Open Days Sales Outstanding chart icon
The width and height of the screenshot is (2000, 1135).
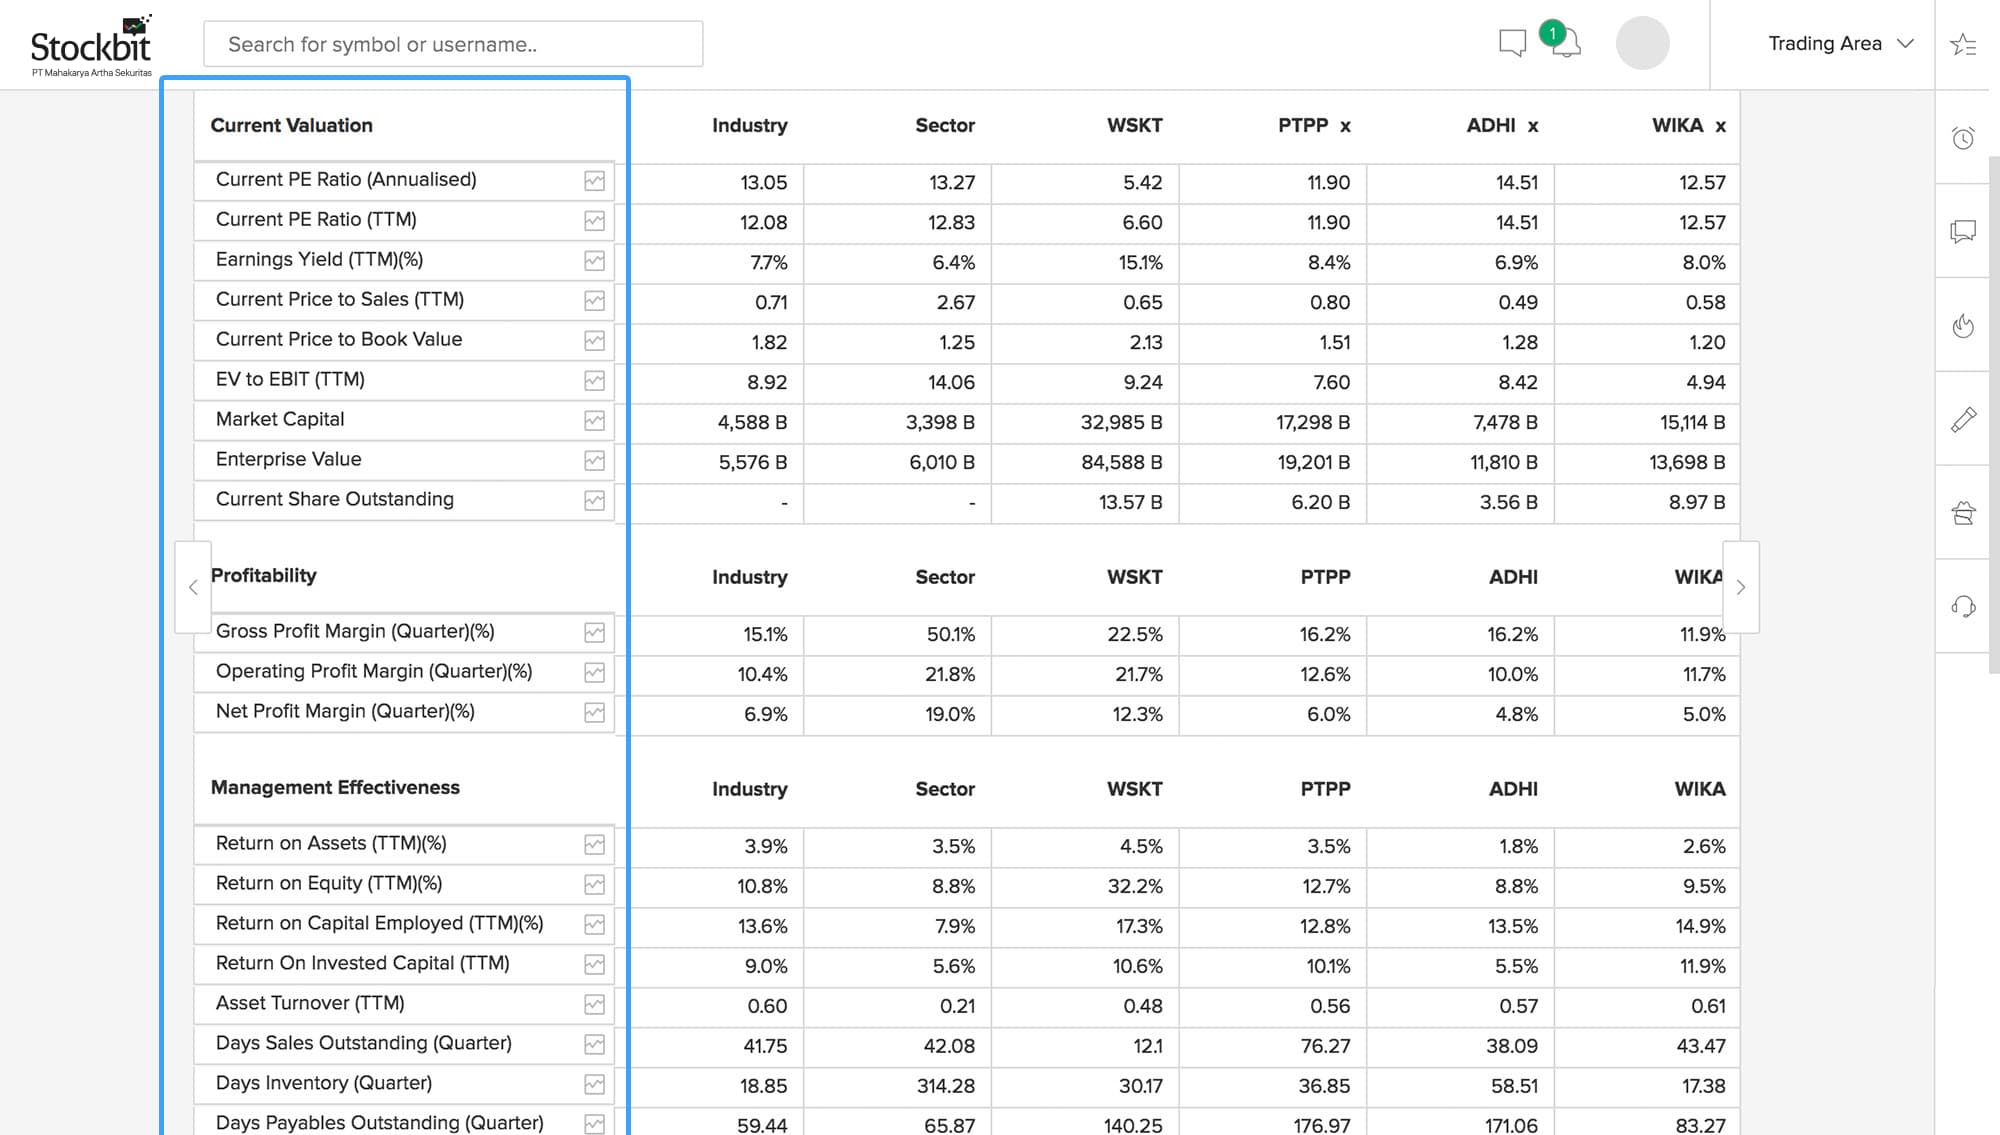pyautogui.click(x=594, y=1045)
